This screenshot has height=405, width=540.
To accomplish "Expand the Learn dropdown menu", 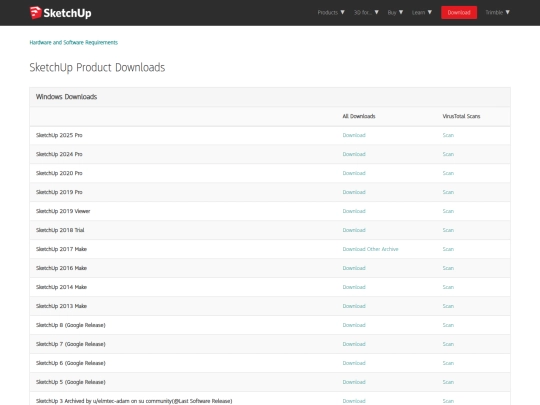I will coord(422,12).
